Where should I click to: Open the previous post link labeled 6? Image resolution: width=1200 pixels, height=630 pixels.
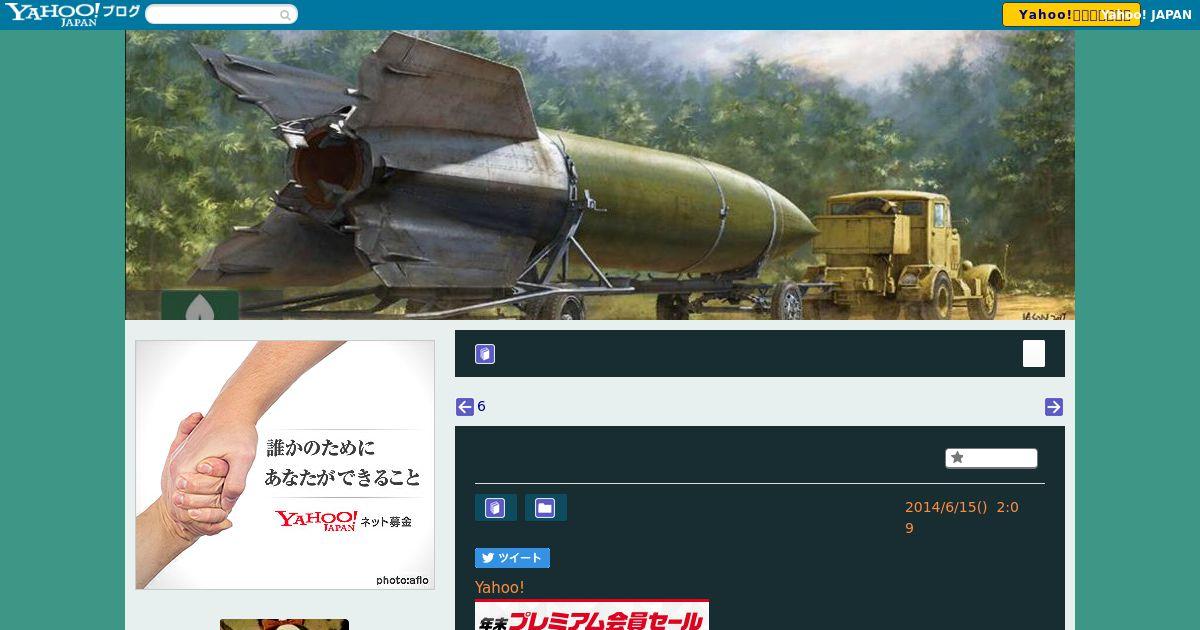pos(481,407)
